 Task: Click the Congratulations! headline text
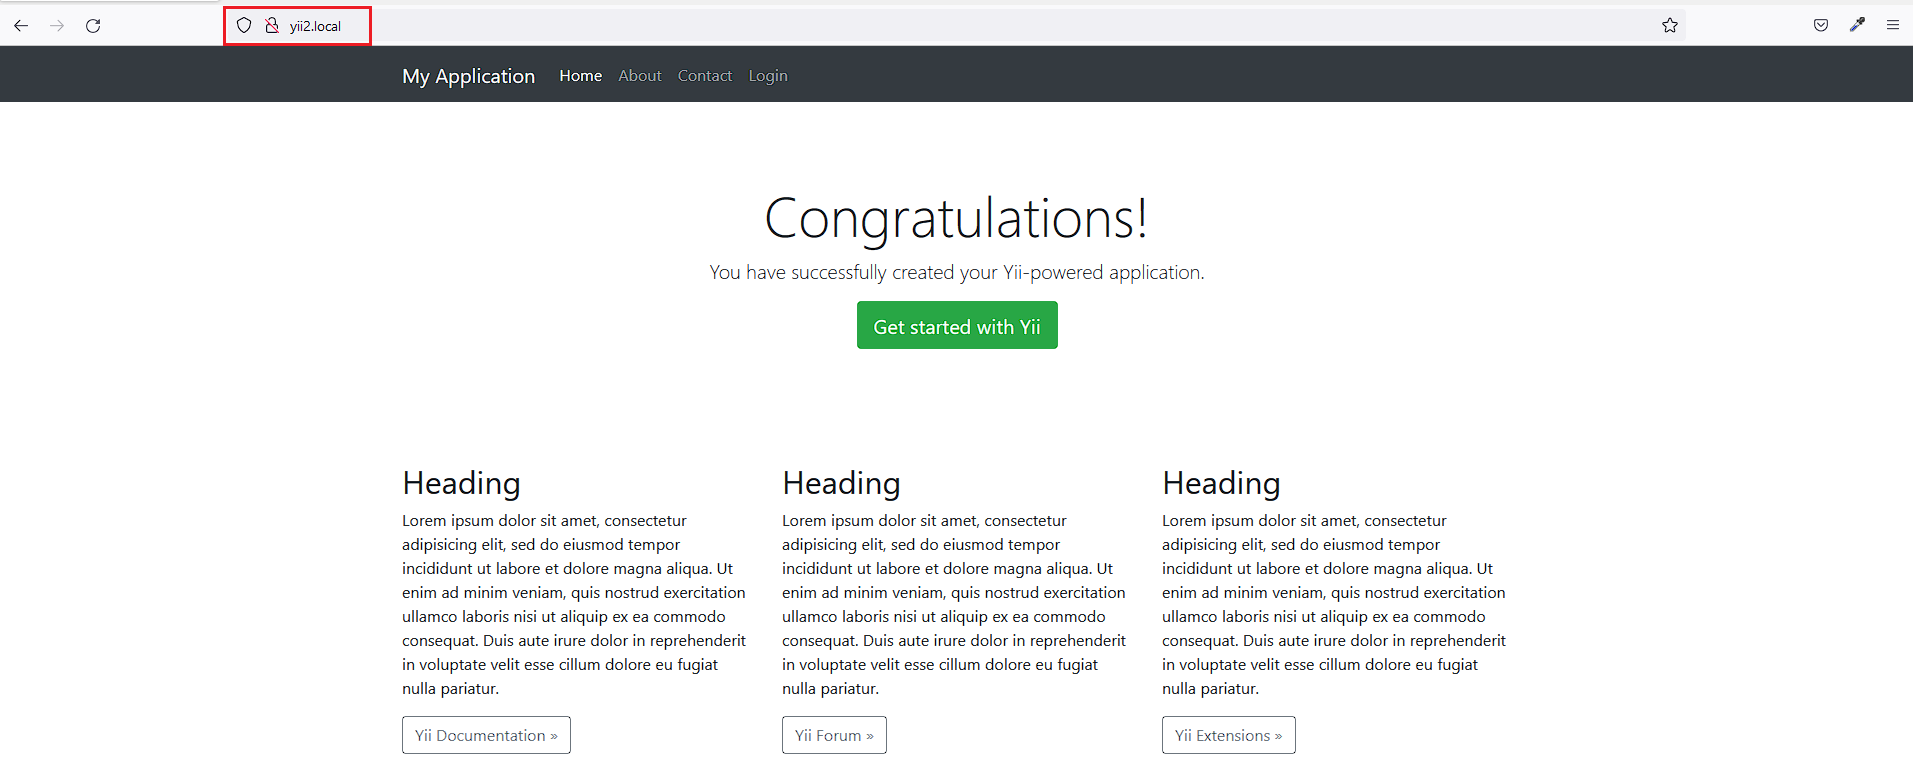pos(956,218)
